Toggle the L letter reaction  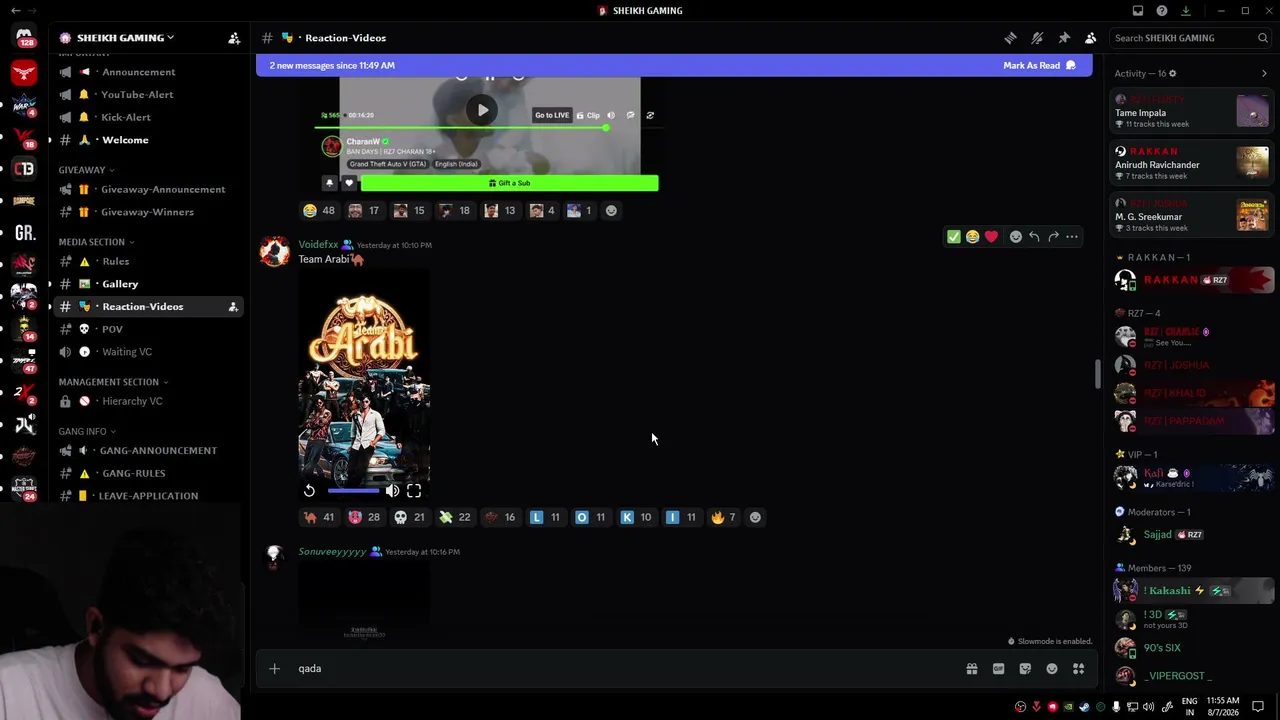[x=545, y=517]
